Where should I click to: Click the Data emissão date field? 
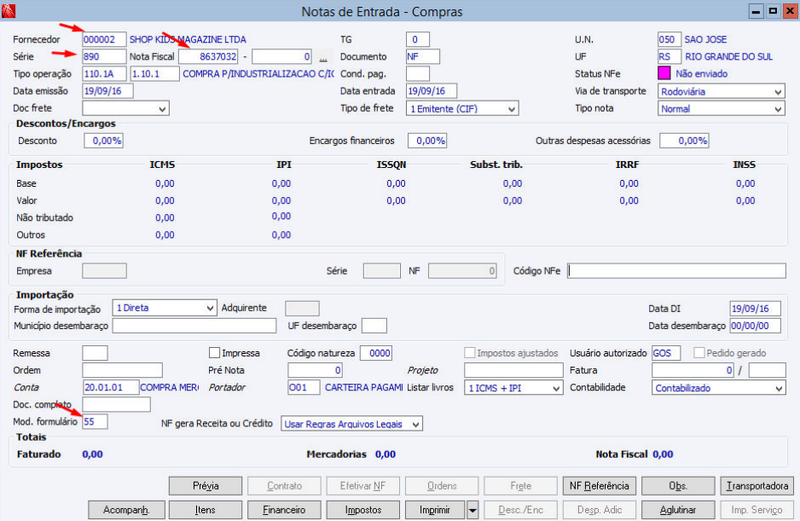pyautogui.click(x=108, y=91)
